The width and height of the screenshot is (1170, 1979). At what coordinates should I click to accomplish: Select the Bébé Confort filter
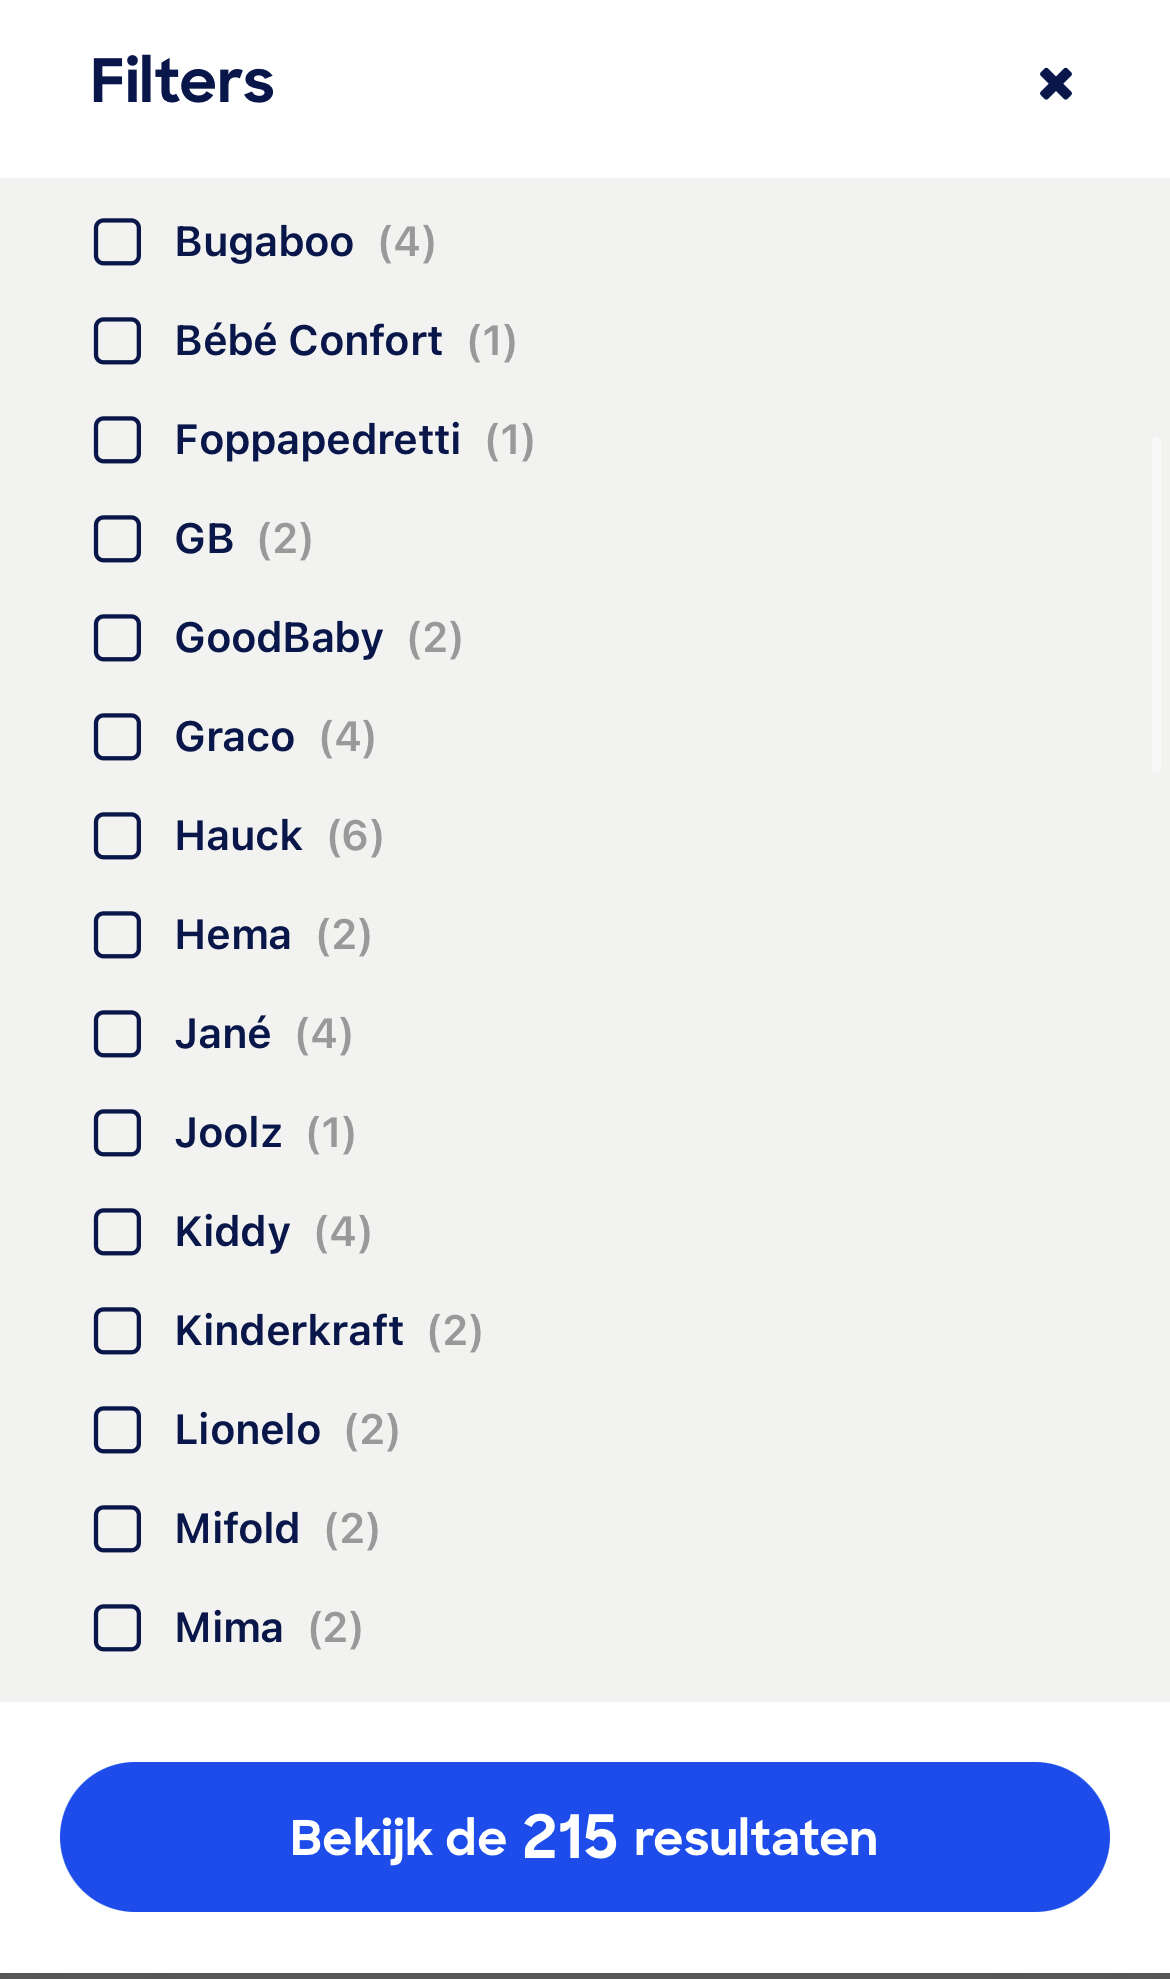pos(118,341)
